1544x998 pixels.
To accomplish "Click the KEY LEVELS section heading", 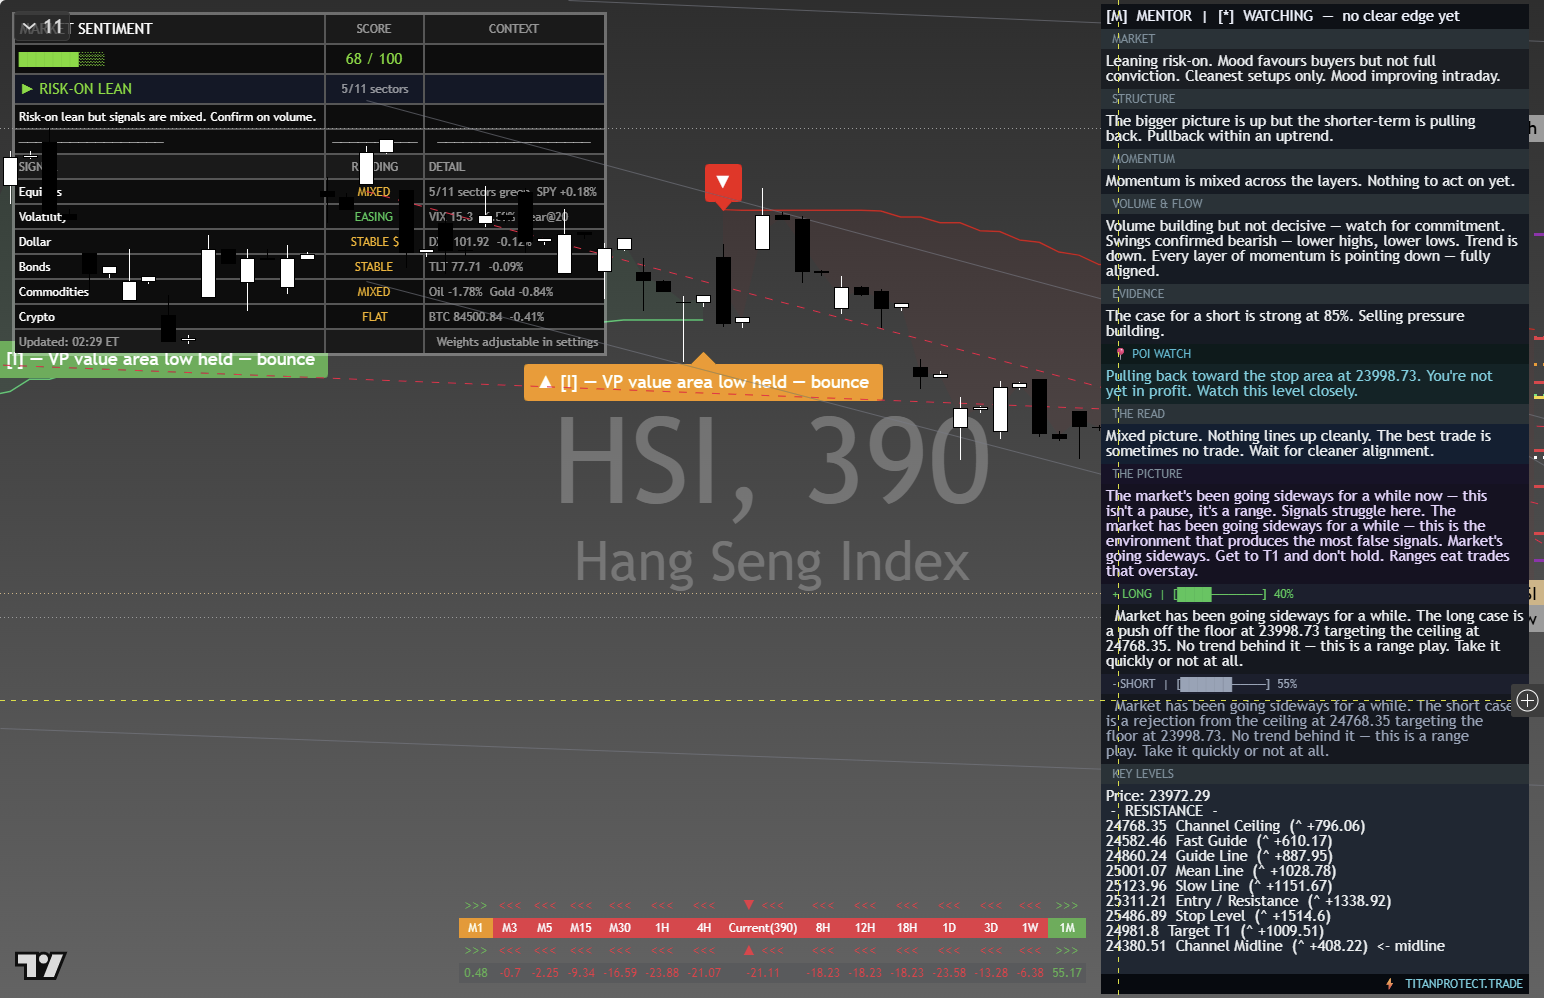I will point(1143,774).
